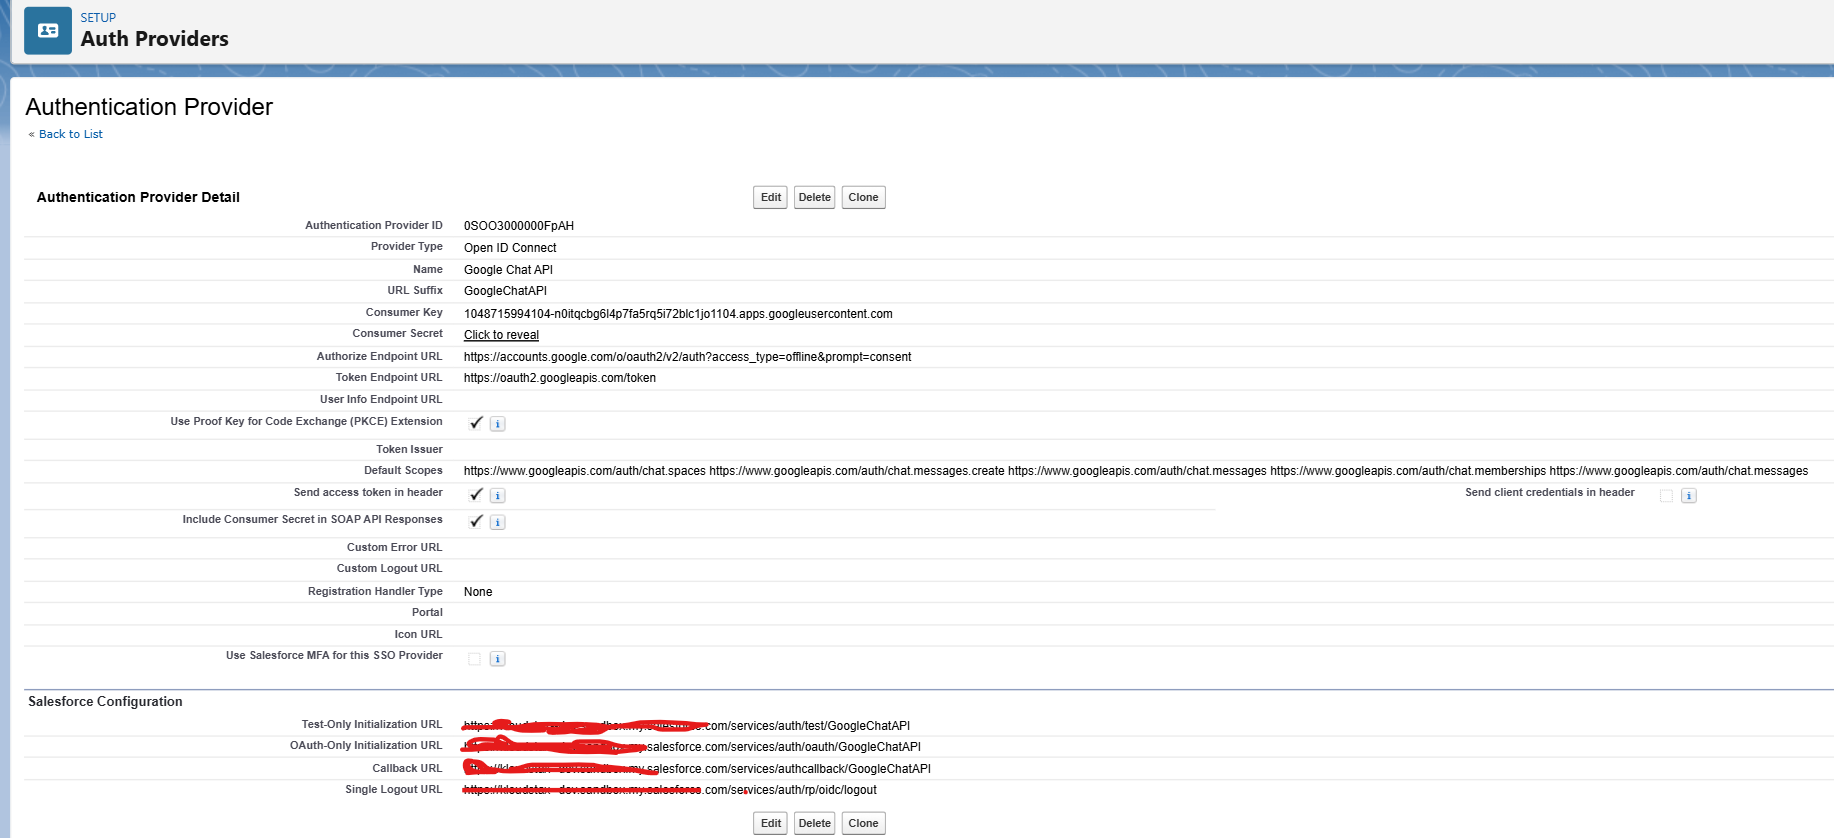Open info icon beside PKCE Extension checkbox

tap(498, 424)
